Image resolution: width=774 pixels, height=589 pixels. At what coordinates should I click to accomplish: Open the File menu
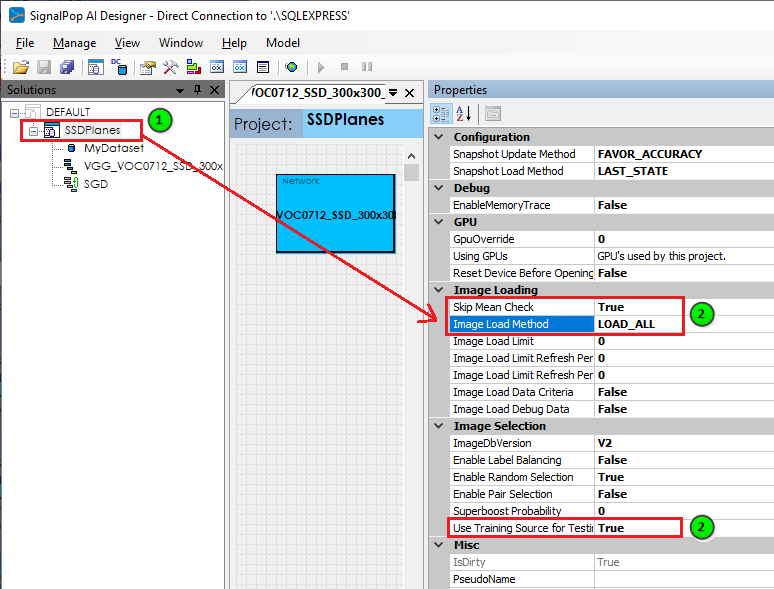pos(25,43)
